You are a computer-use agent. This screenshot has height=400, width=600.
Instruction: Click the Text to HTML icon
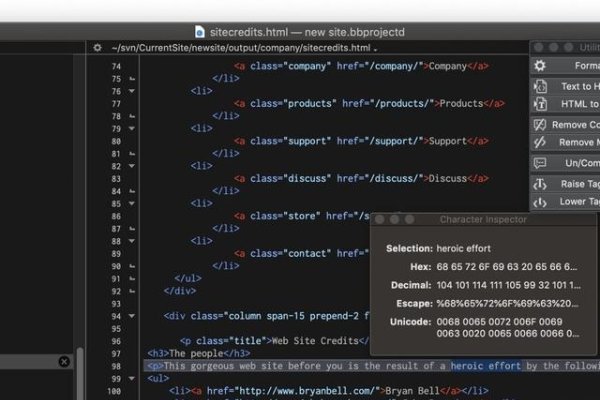coord(541,86)
